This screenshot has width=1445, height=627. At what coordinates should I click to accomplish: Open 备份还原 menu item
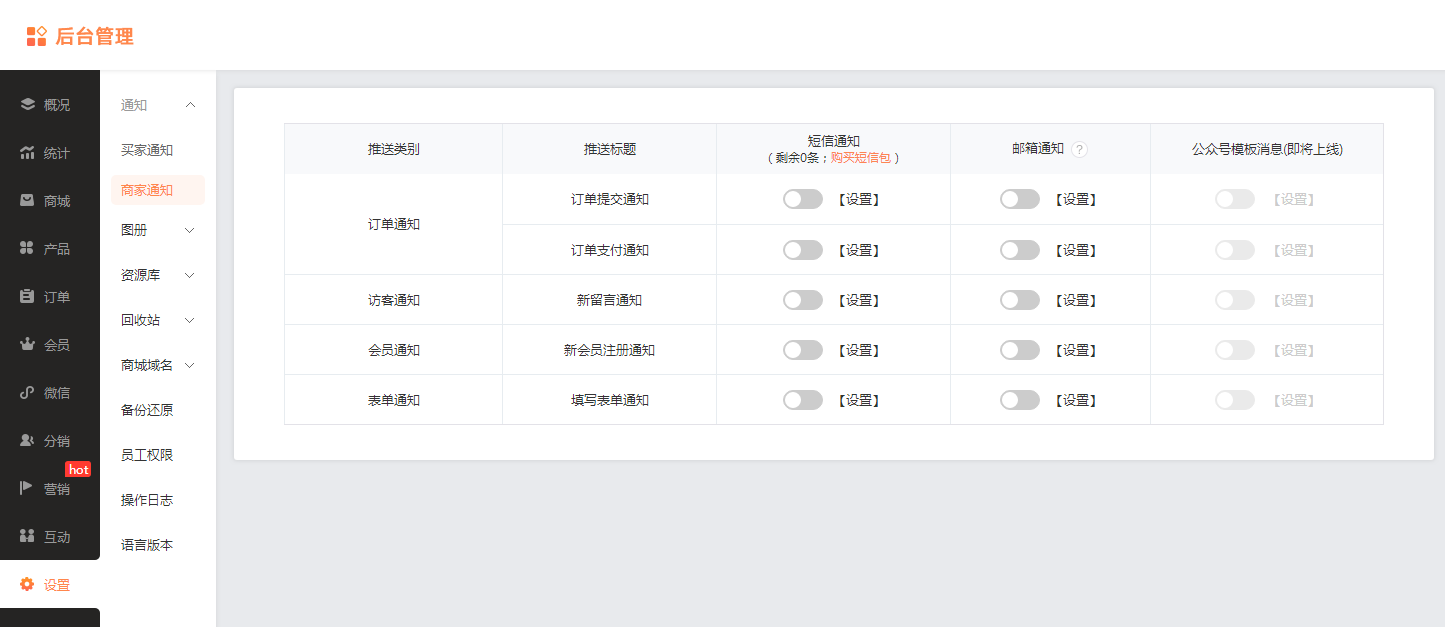(147, 410)
